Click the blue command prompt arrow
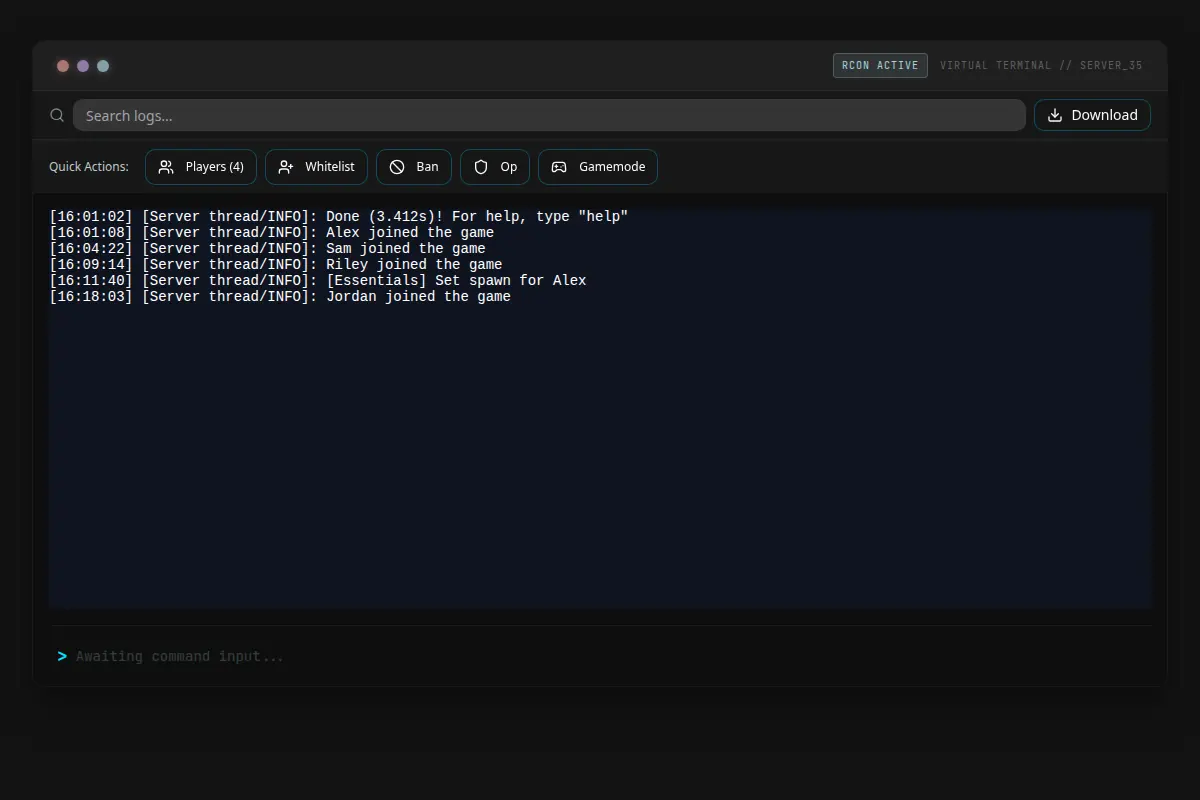The width and height of the screenshot is (1200, 800). point(62,656)
